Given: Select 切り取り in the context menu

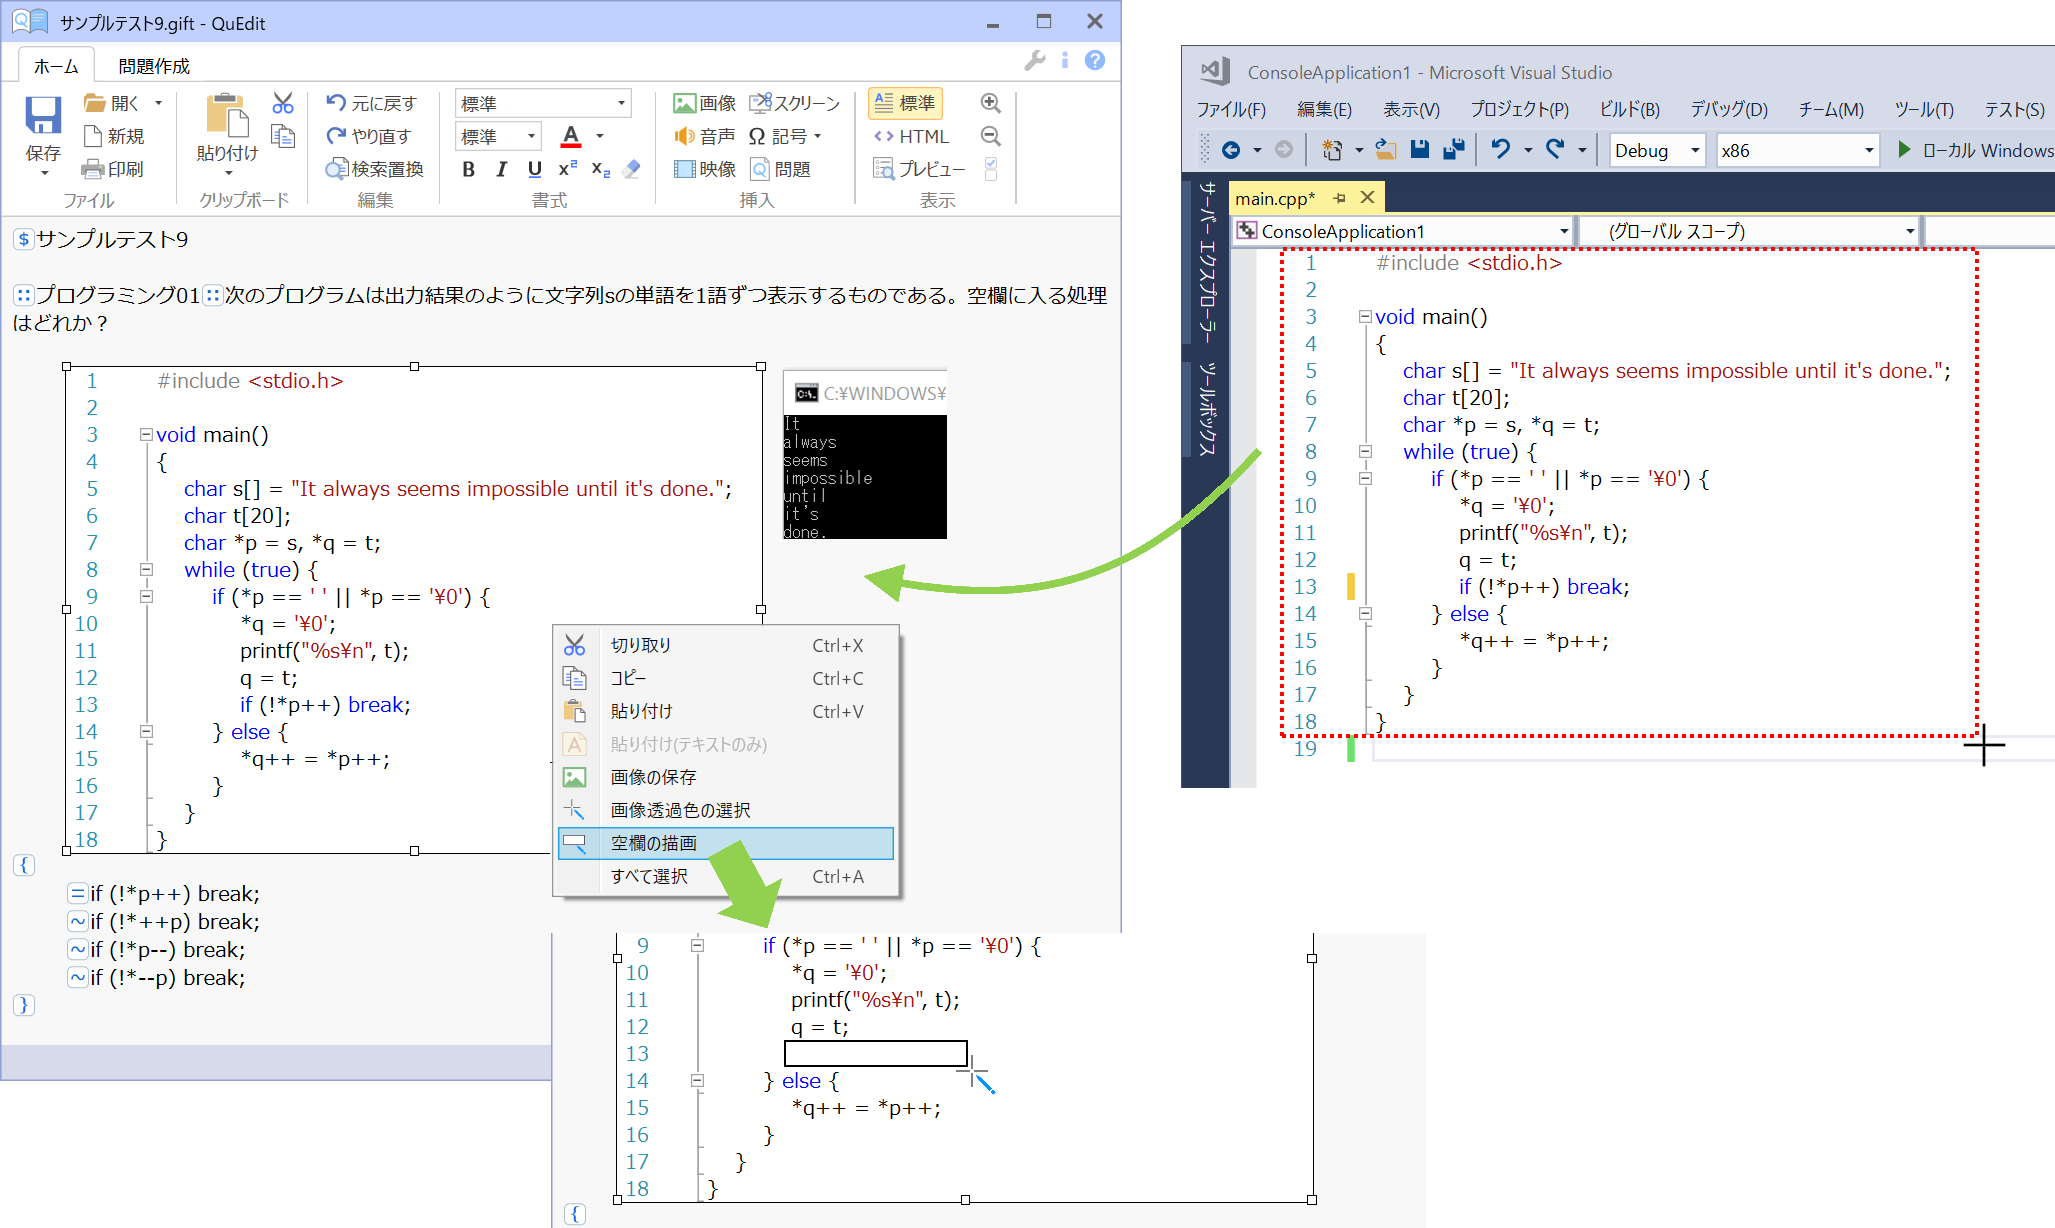Looking at the screenshot, I should [x=726, y=645].
